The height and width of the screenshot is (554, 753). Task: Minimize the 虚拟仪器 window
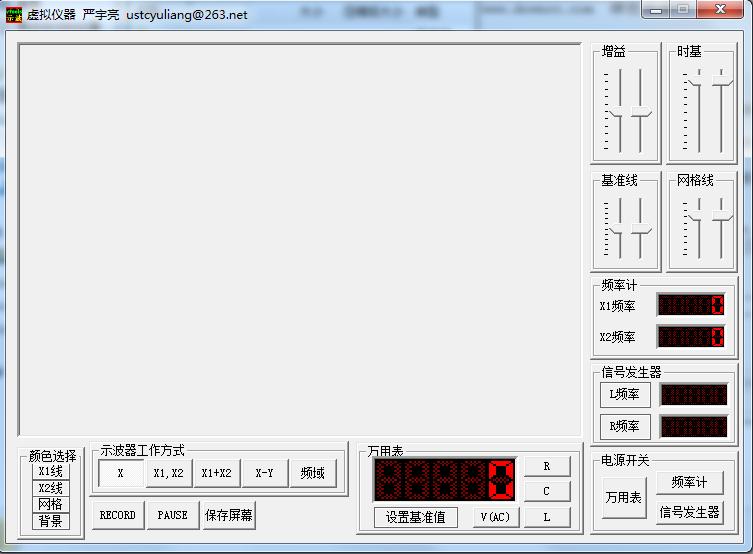point(656,10)
